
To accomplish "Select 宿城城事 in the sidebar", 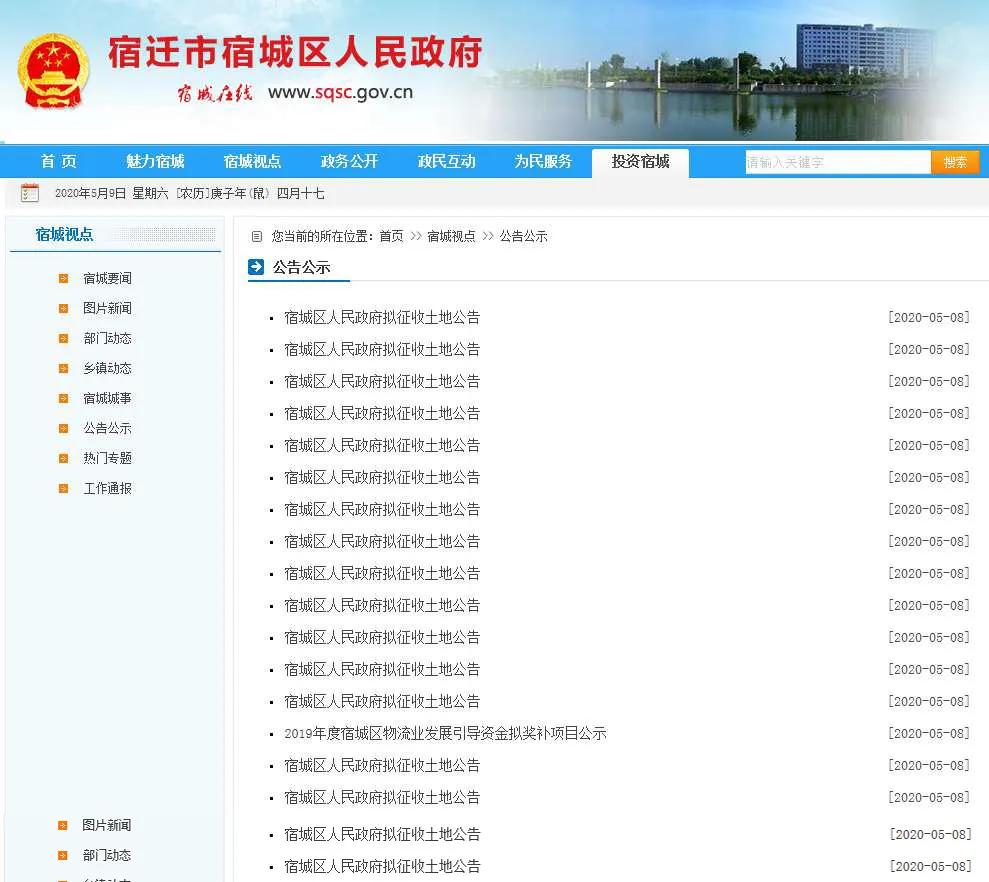I will [107, 399].
